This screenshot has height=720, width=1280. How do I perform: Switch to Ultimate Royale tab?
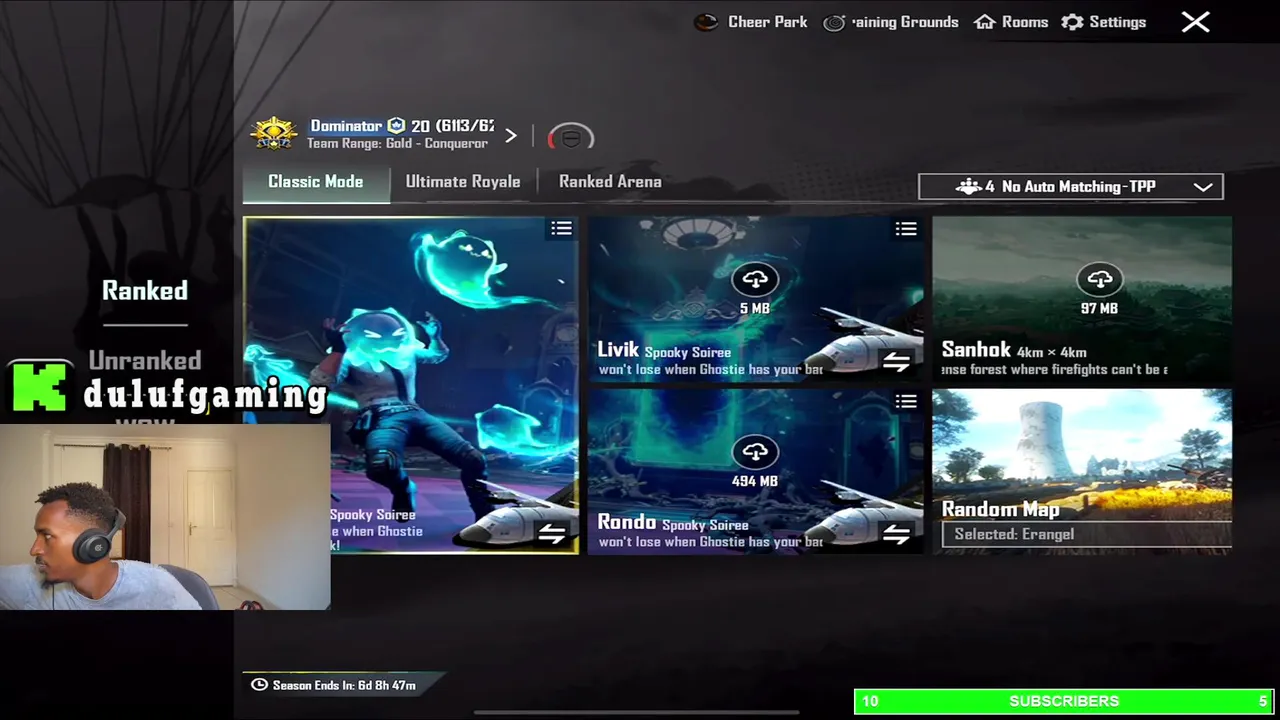(x=462, y=182)
